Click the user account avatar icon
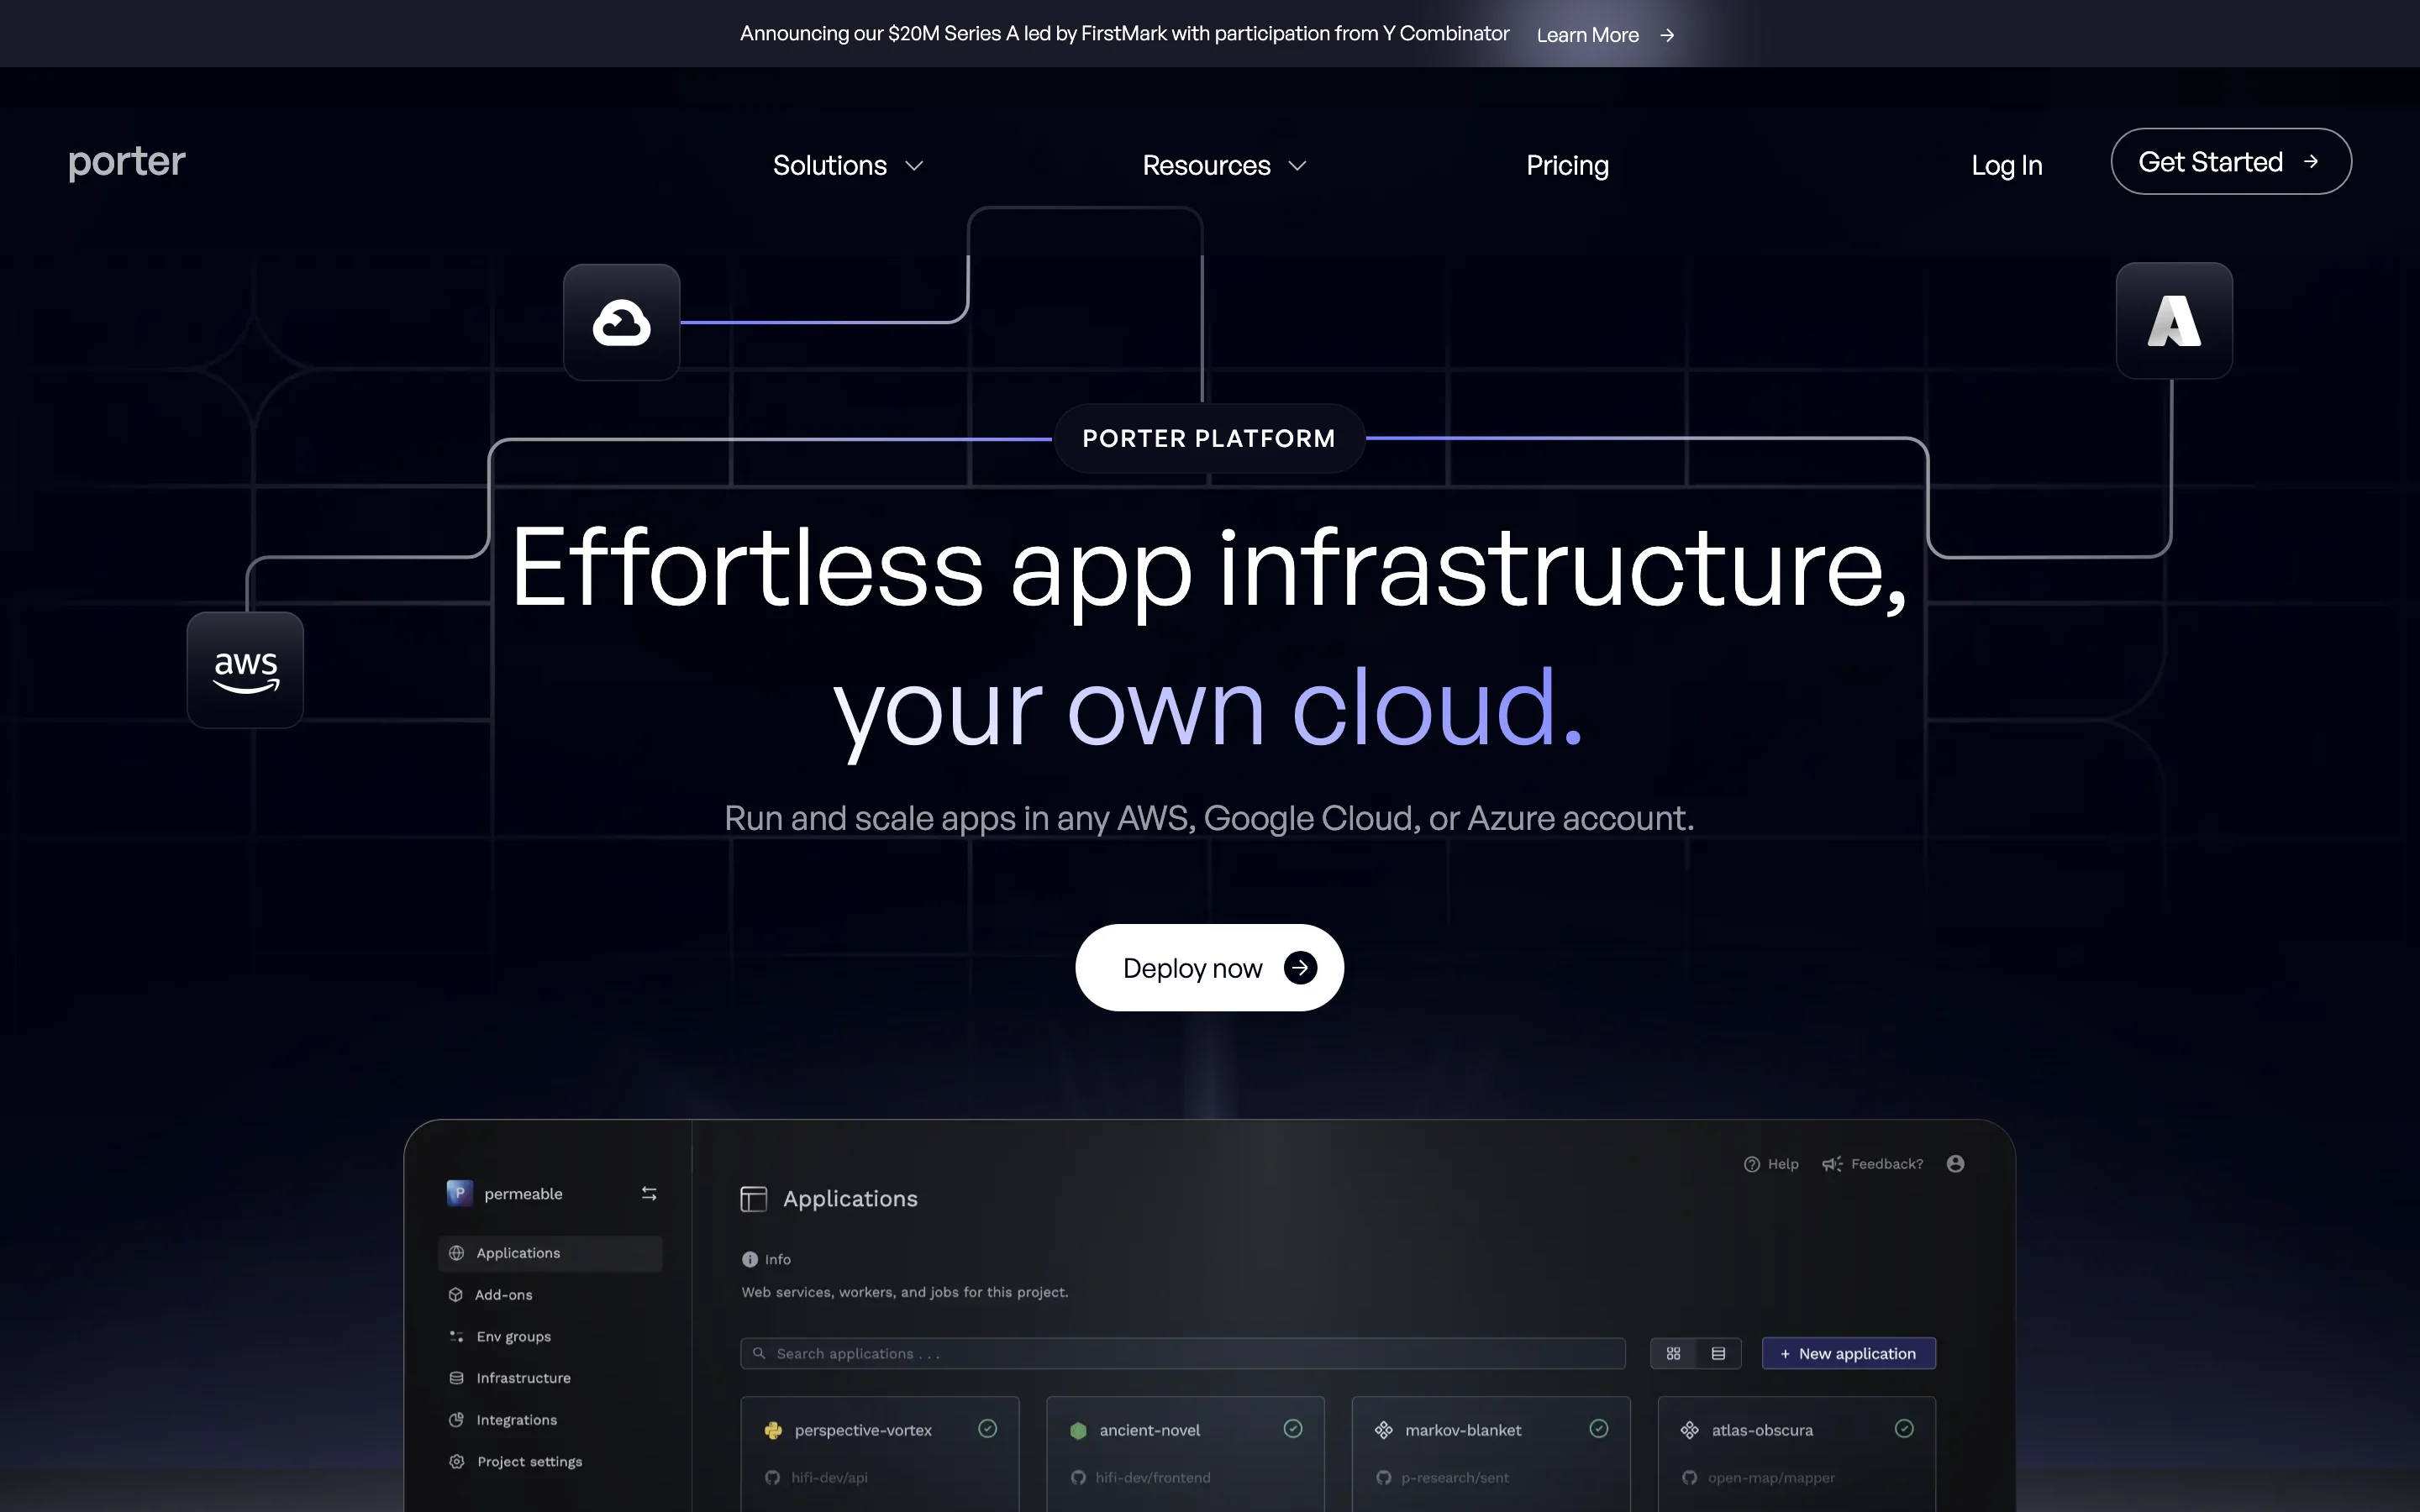The image size is (2420, 1512). (x=1955, y=1163)
